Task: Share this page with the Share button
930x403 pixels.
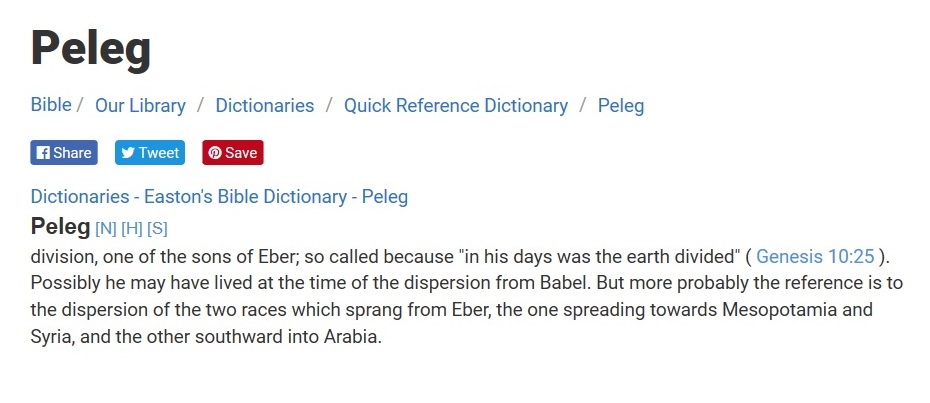Action: tap(64, 153)
